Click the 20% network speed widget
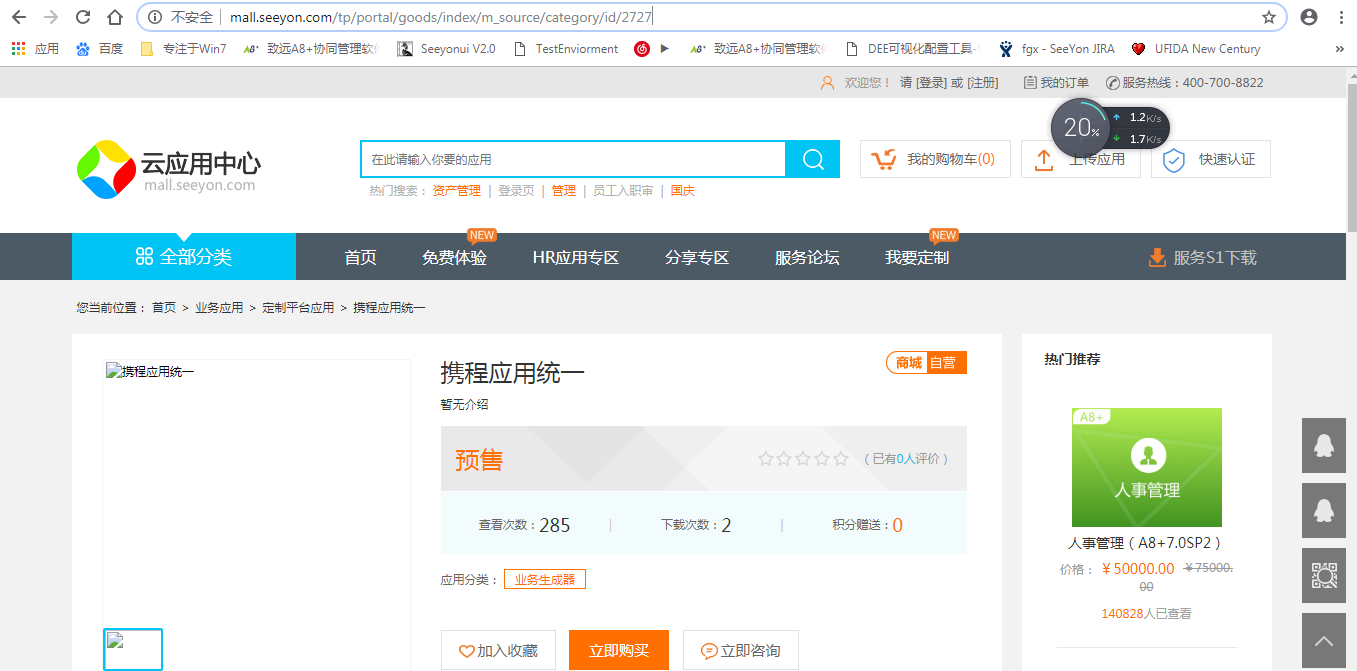This screenshot has height=671, width=1357. pyautogui.click(x=1110, y=127)
